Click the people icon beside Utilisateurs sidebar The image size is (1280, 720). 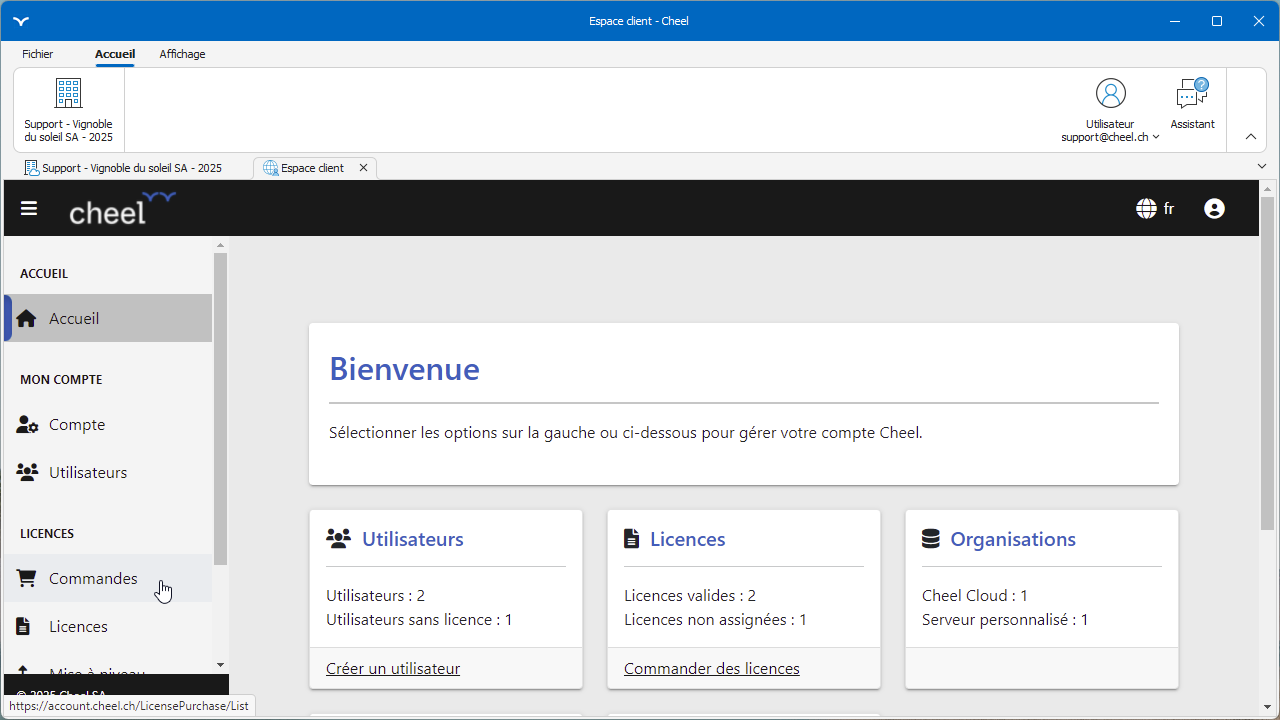[x=27, y=472]
